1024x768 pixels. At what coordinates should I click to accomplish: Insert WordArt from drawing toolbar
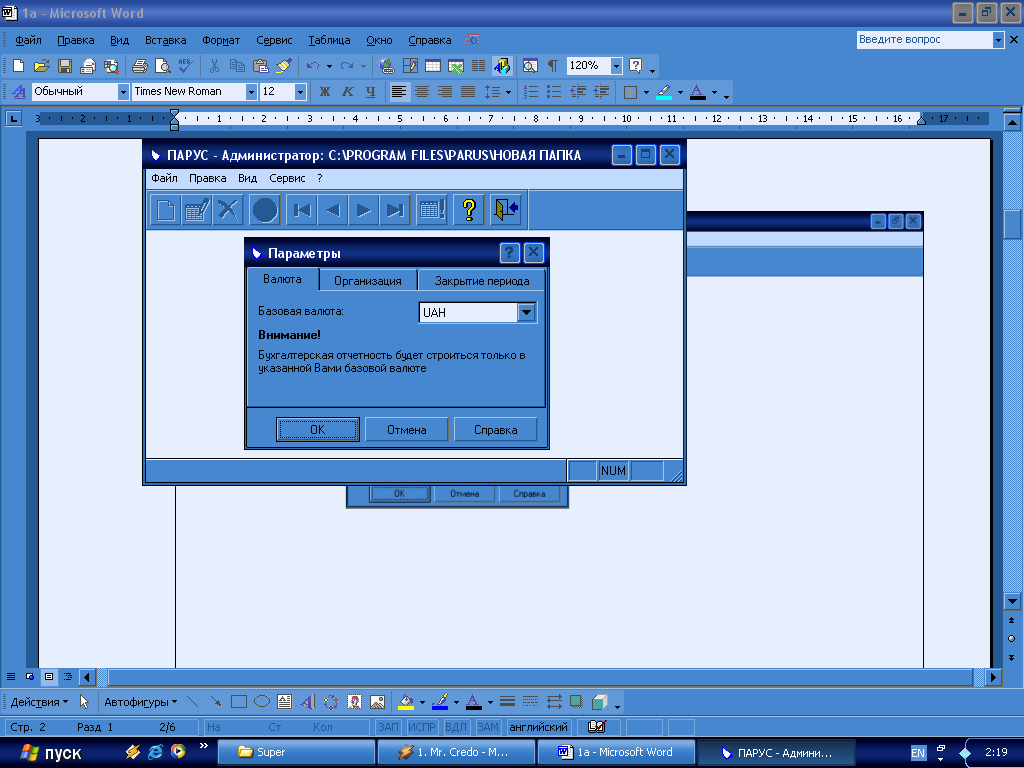point(307,702)
